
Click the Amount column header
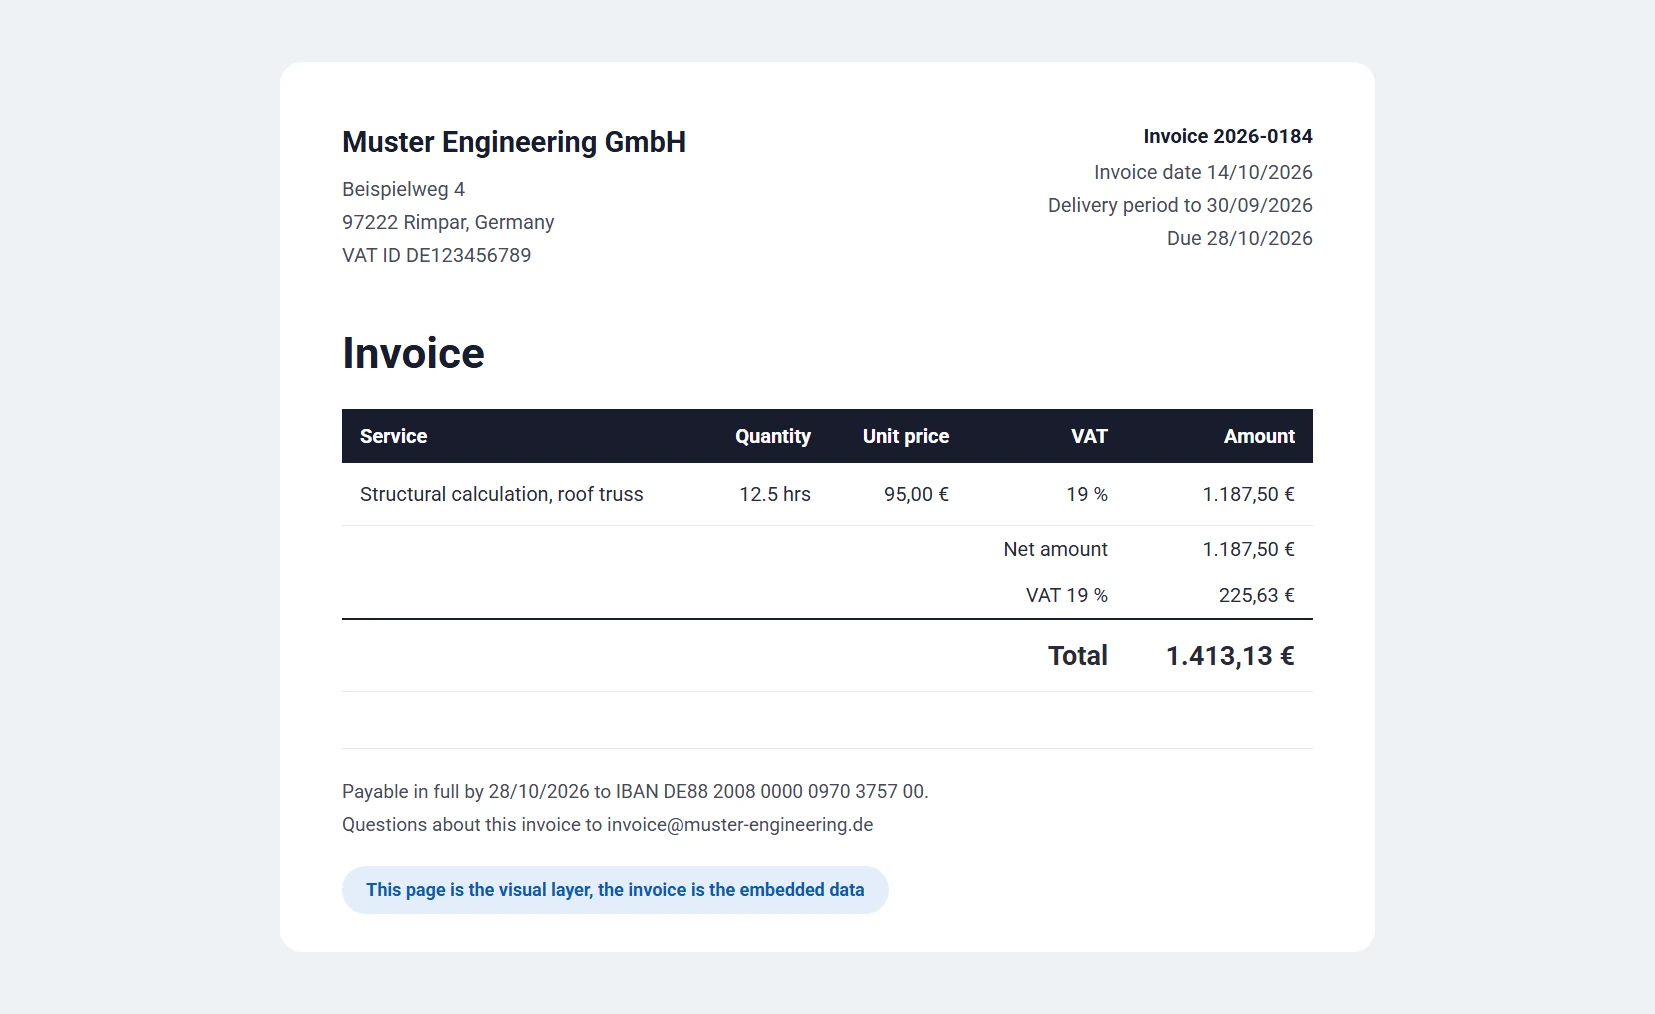tap(1259, 436)
